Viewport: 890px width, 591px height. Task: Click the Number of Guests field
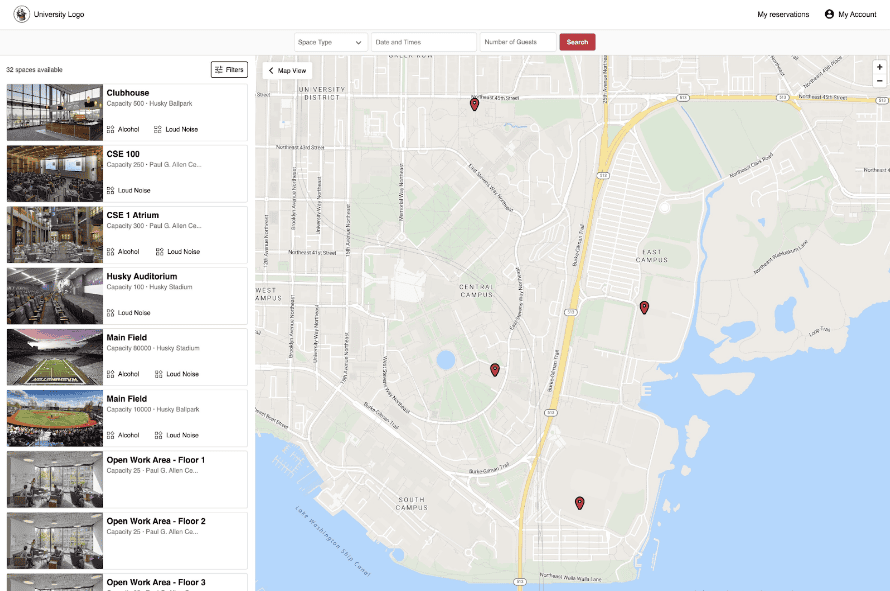[510, 42]
